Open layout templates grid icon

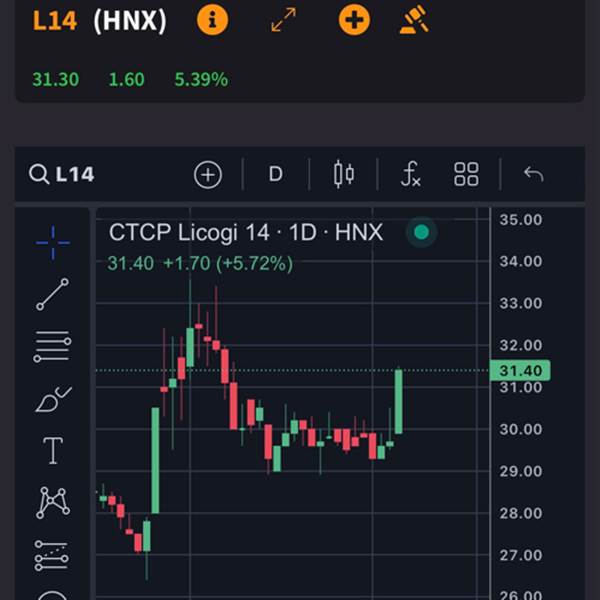(466, 174)
